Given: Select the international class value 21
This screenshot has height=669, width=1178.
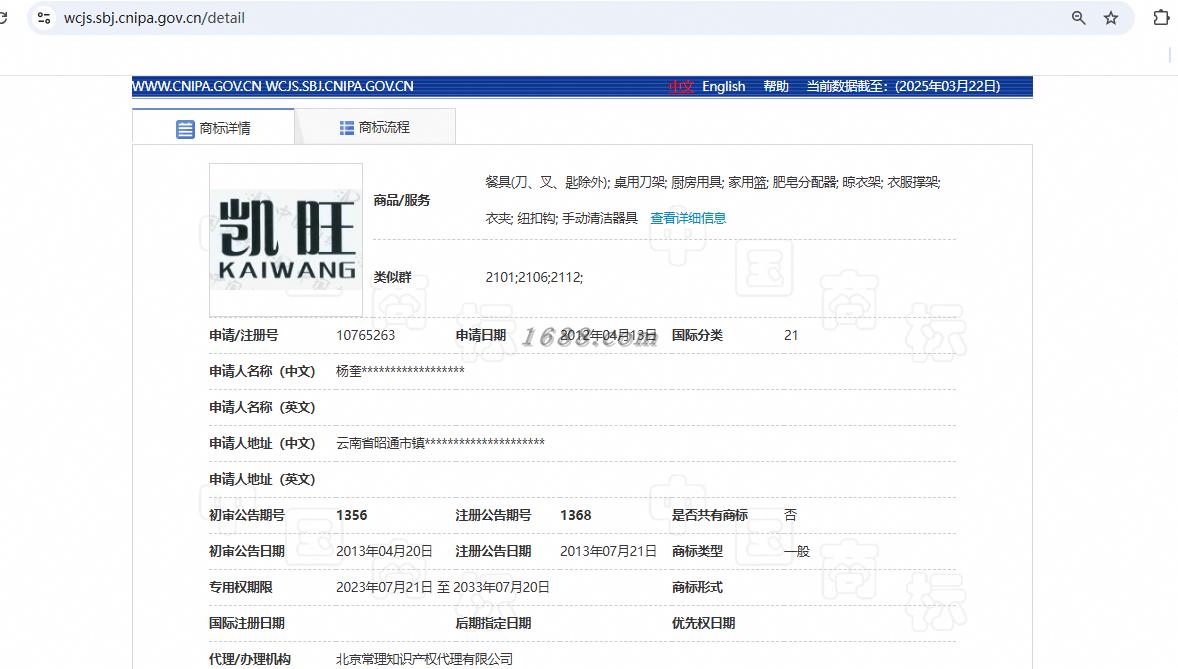Looking at the screenshot, I should pos(791,335).
